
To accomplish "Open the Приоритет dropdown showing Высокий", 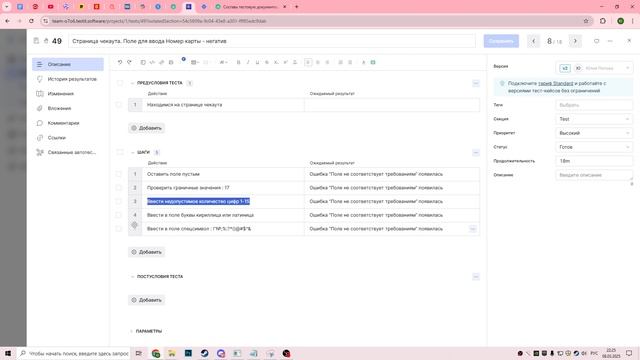I will pyautogui.click(x=594, y=133).
